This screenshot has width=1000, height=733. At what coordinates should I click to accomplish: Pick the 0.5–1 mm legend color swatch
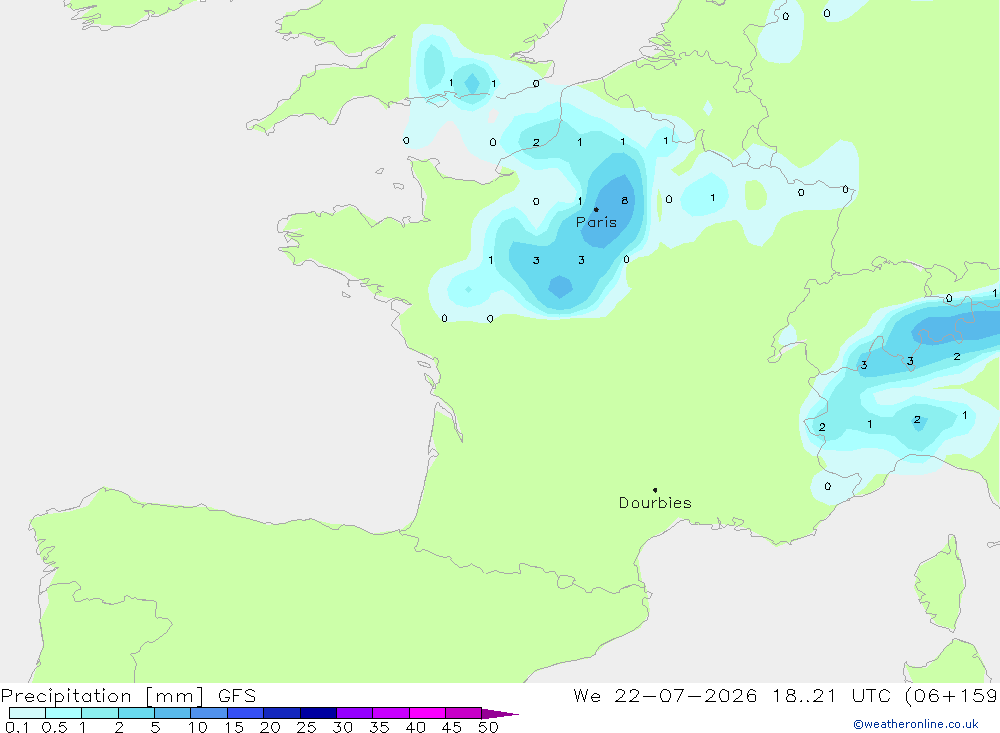64,713
